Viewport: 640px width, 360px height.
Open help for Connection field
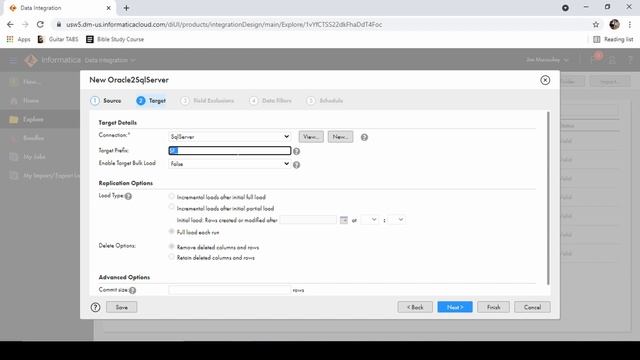(x=364, y=138)
